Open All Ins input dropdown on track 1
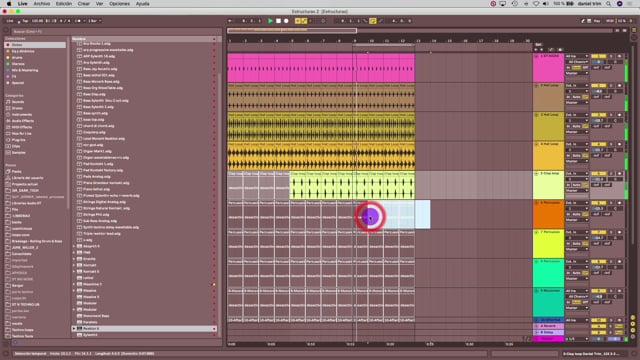This screenshot has height=360, width=640. click(x=577, y=56)
